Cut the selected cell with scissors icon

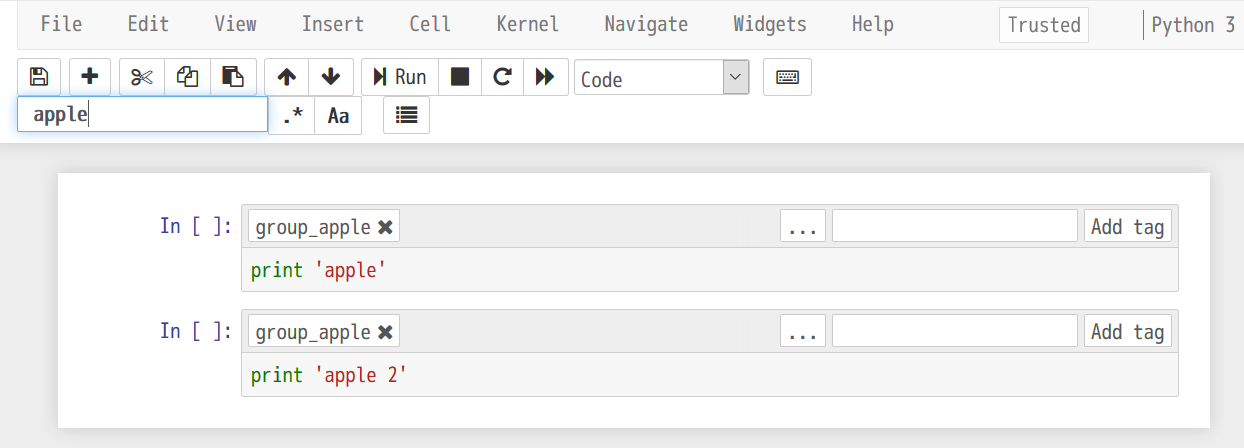[142, 77]
